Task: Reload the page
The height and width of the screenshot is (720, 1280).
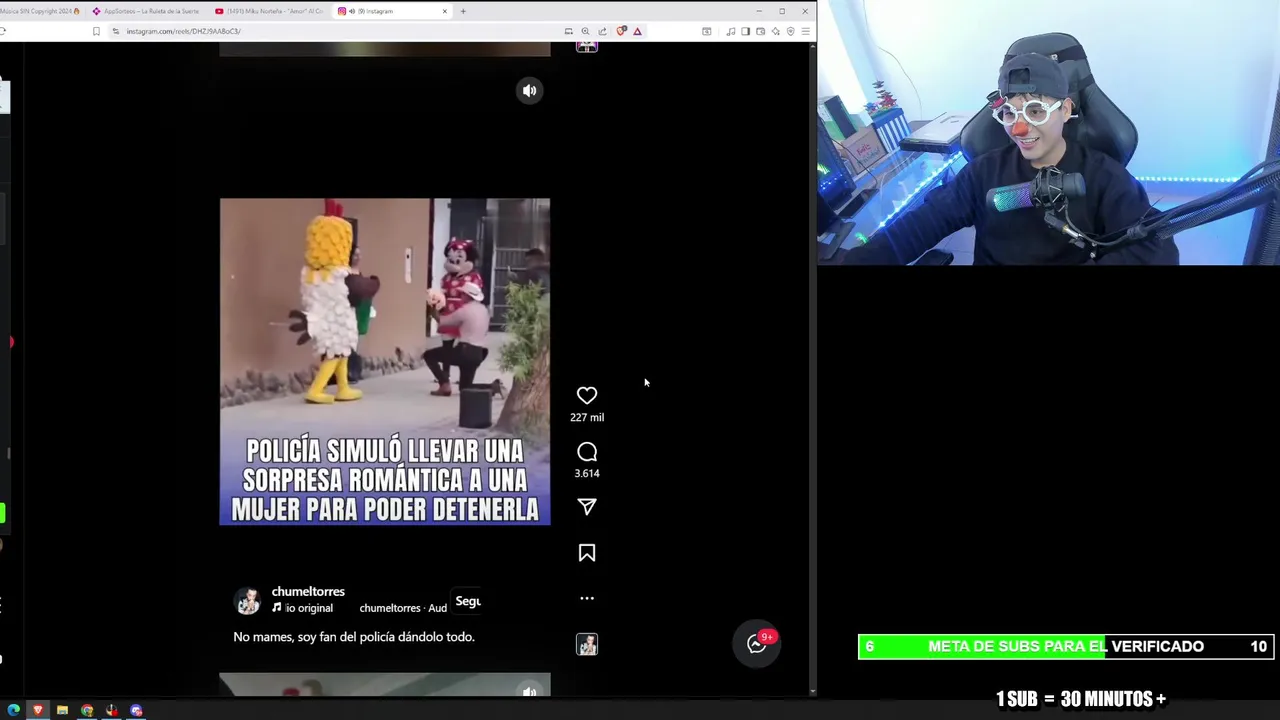Action: [x=3, y=31]
